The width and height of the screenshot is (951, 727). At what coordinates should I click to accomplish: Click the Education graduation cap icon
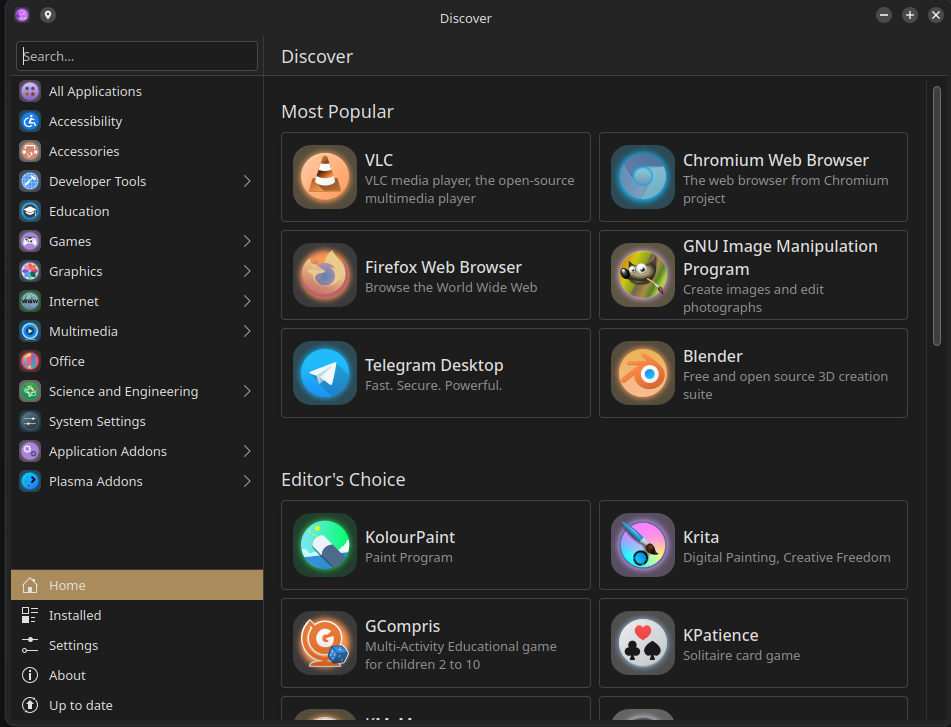tap(30, 212)
